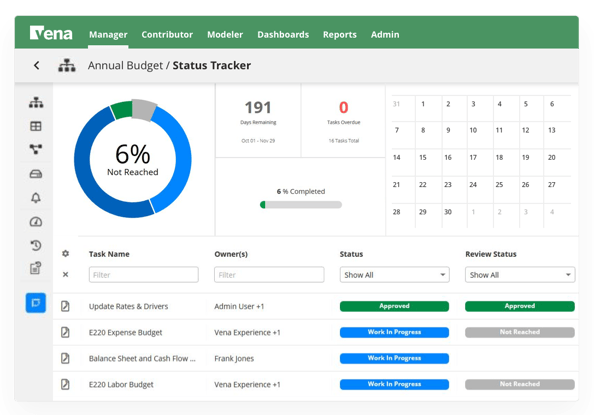This screenshot has width=594, height=415.
Task: Expand the Review Status Show All dropdown
Action: pos(520,275)
